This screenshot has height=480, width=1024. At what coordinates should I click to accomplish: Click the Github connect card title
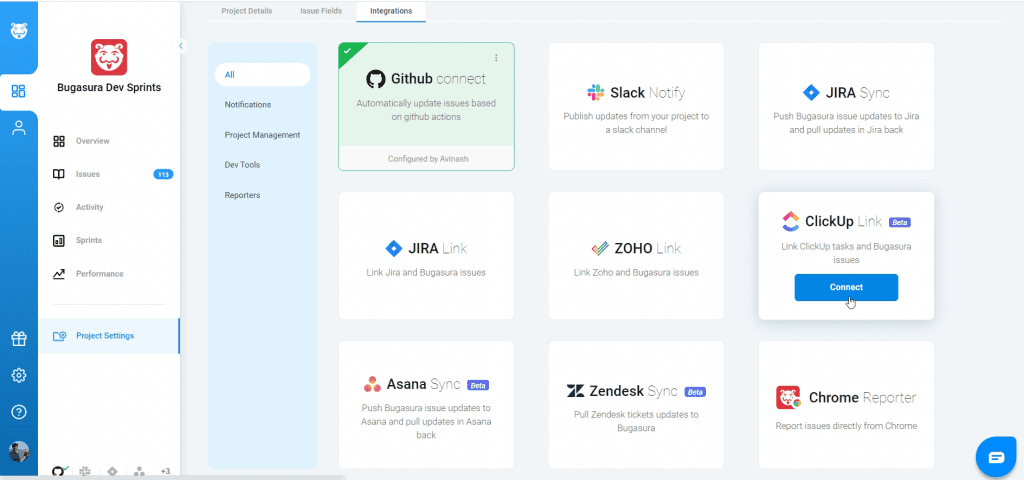click(x=438, y=79)
